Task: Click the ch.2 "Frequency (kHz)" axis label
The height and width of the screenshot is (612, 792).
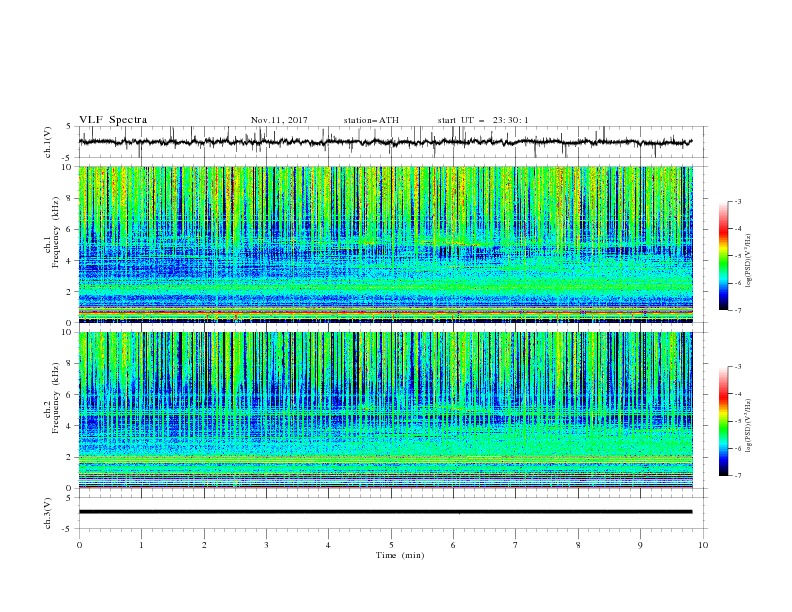Action: tap(56, 398)
